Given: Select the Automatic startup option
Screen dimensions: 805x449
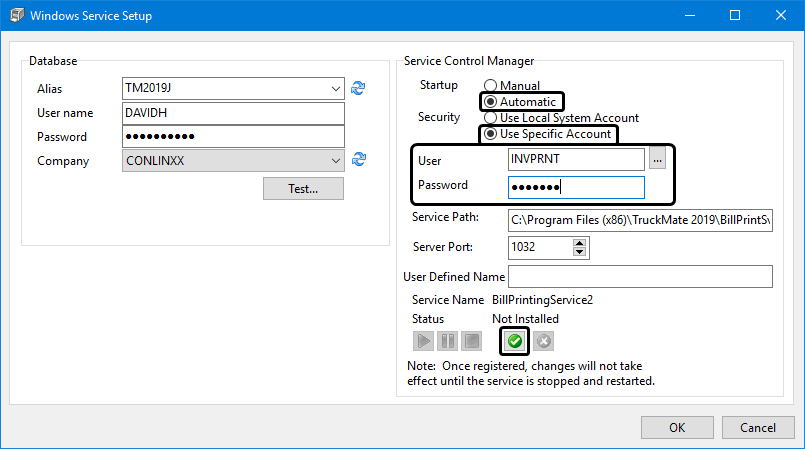Looking at the screenshot, I should 490,102.
